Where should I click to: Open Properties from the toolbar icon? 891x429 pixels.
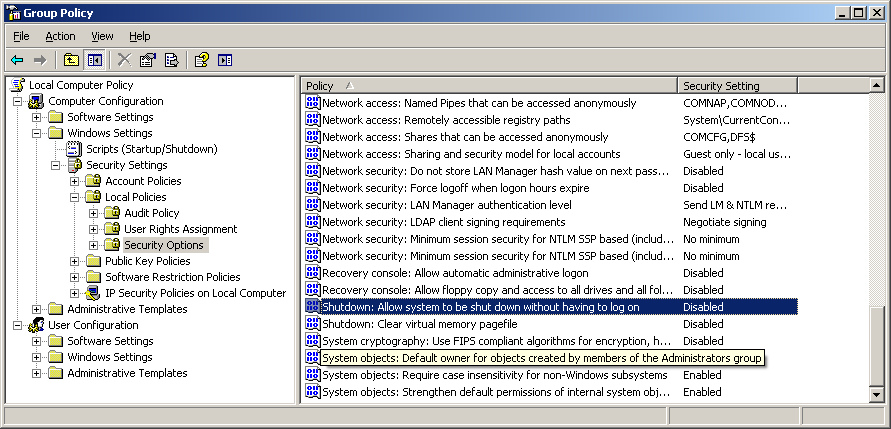[x=148, y=60]
